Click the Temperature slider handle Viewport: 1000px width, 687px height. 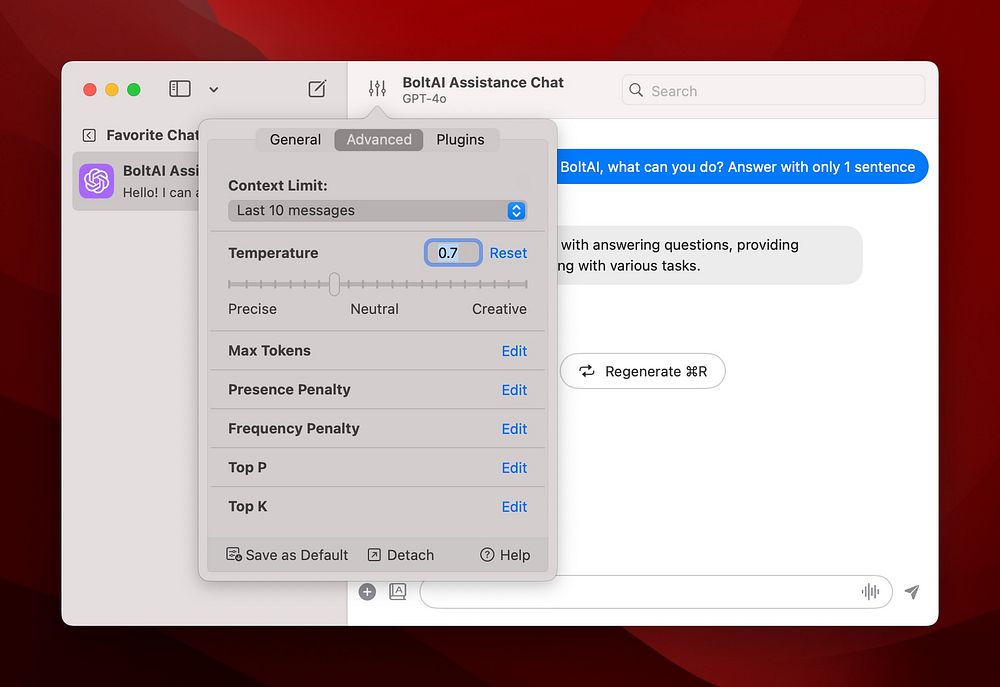[x=334, y=284]
